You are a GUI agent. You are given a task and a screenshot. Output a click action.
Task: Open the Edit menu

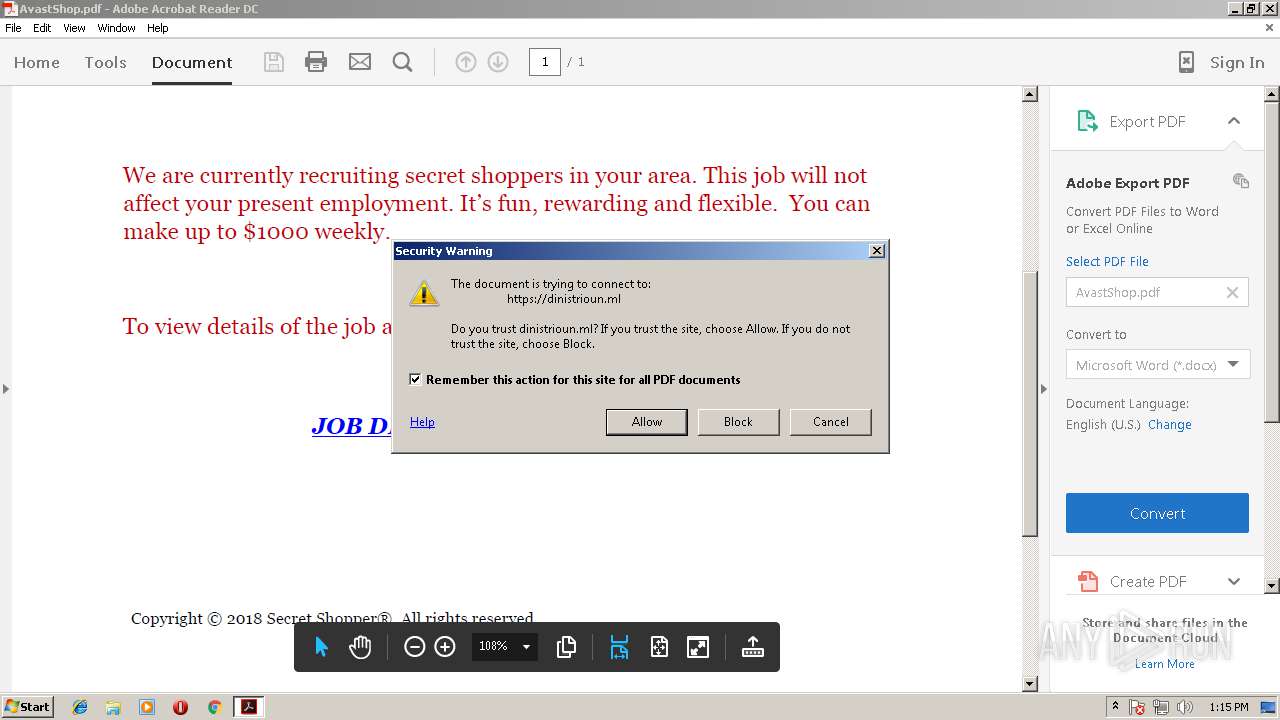coord(42,28)
